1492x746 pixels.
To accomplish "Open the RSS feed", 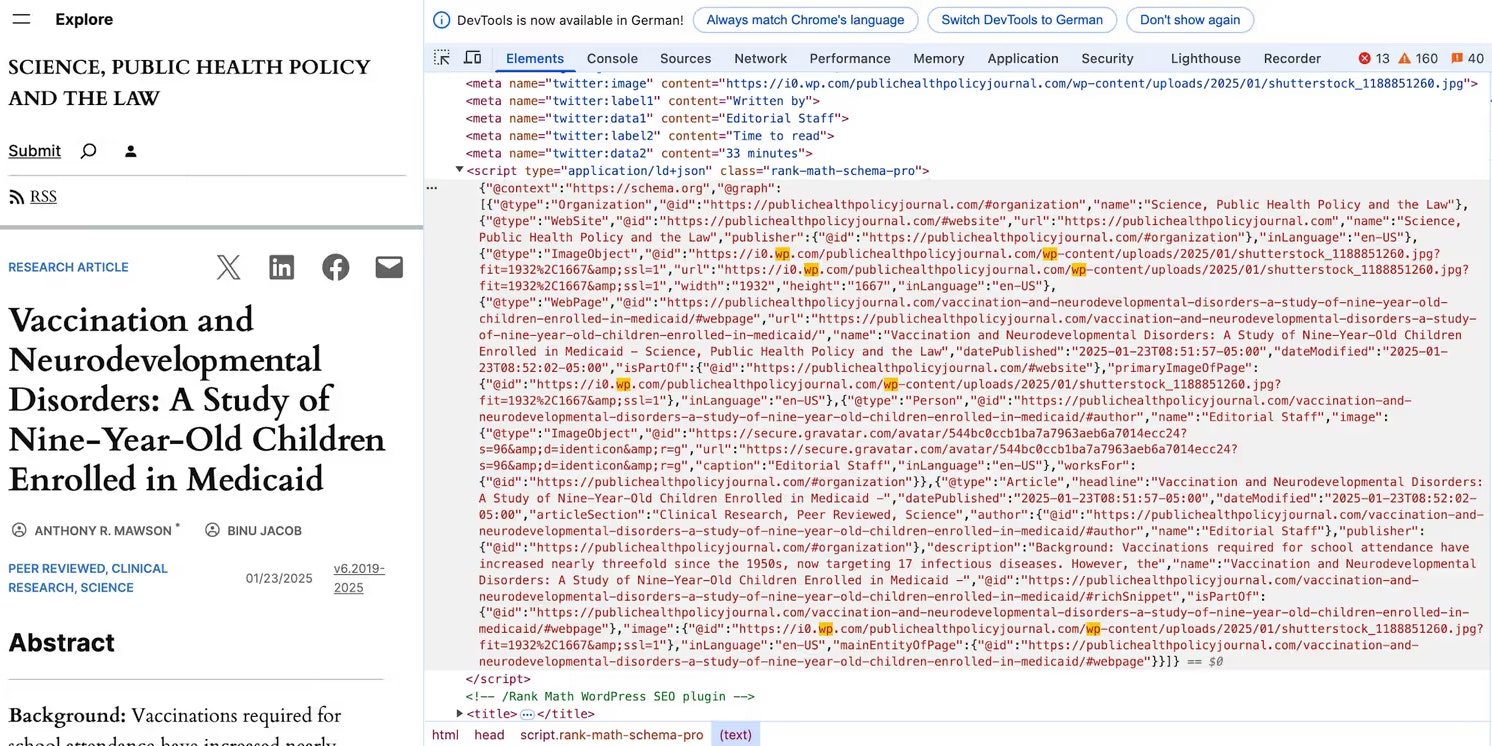I will coord(32,196).
